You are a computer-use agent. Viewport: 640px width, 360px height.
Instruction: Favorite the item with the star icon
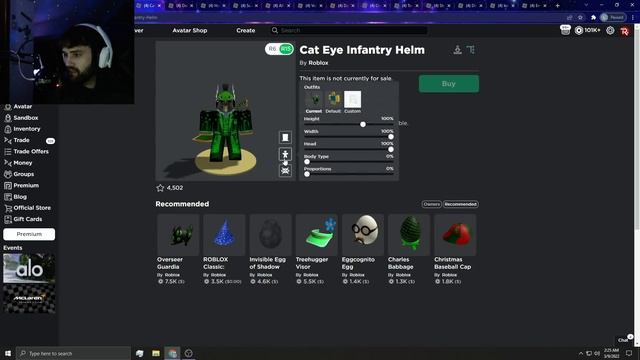160,188
